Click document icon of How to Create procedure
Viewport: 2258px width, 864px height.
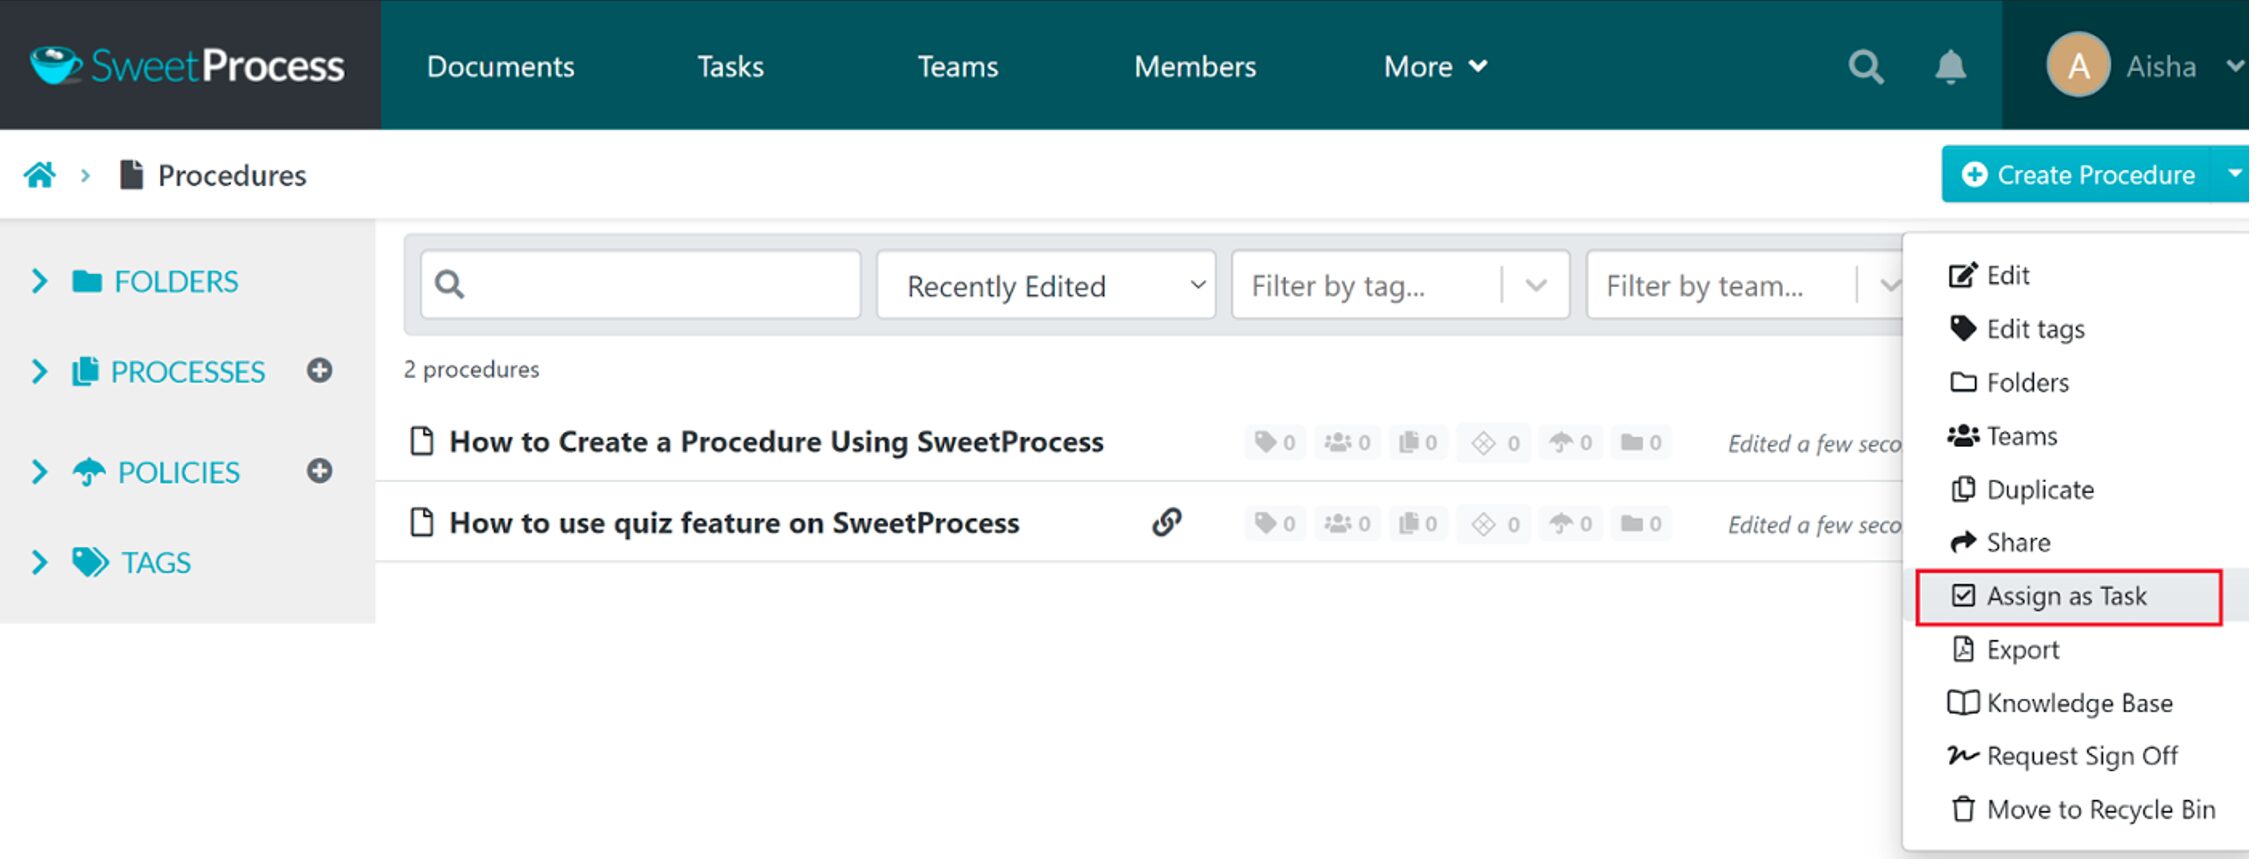424,442
